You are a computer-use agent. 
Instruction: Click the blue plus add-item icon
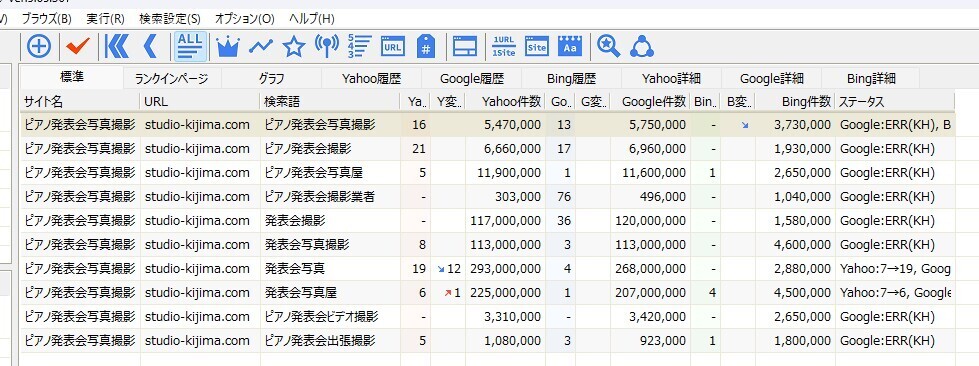pyautogui.click(x=39, y=46)
